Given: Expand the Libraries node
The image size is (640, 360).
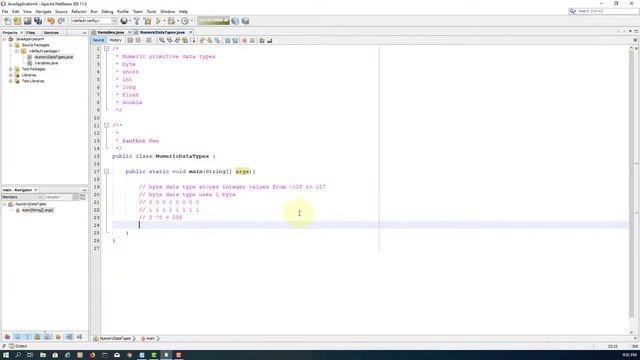Looking at the screenshot, I should 11,75.
